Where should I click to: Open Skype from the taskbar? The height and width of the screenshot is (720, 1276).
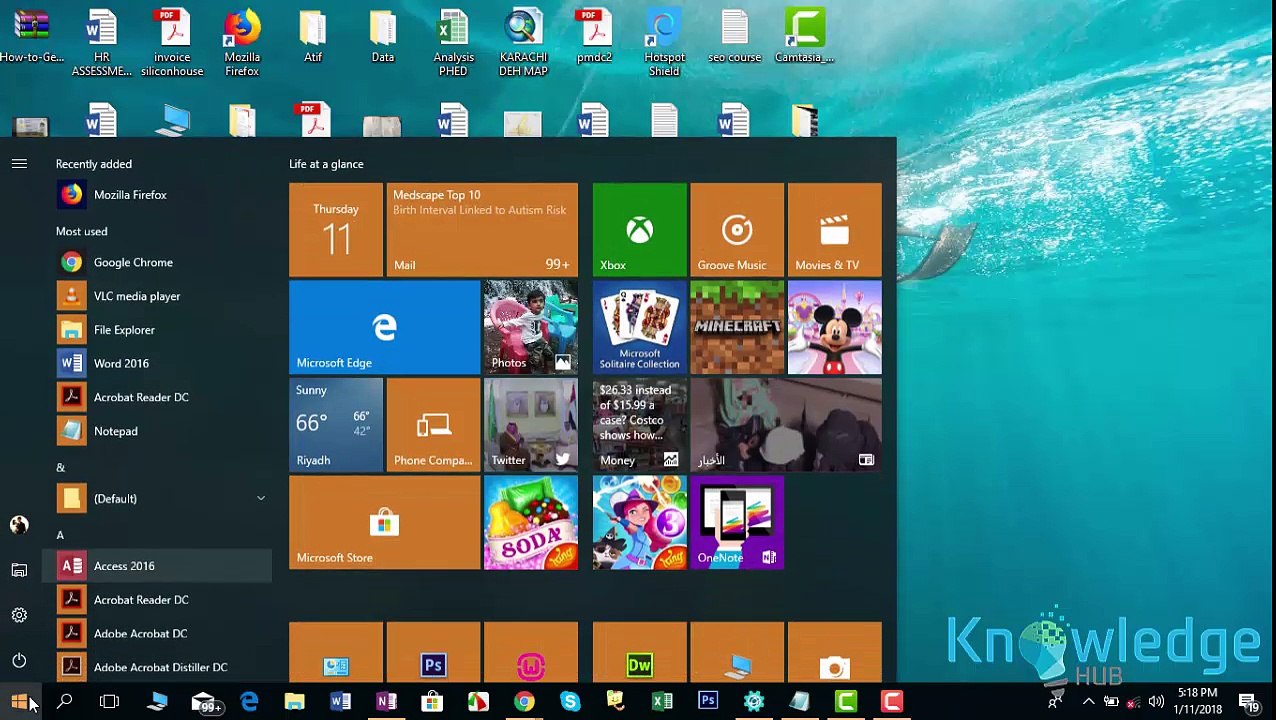point(570,702)
